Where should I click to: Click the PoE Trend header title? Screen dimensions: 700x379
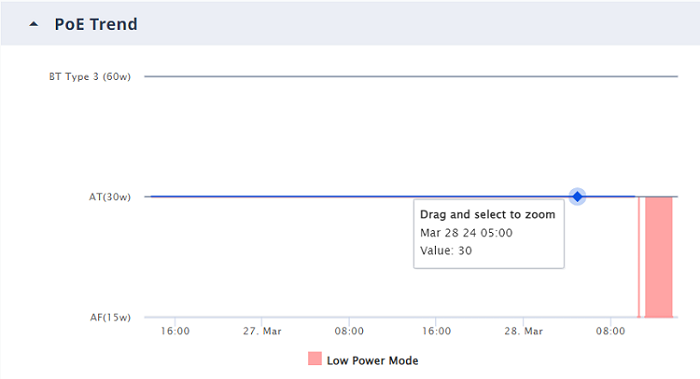click(x=96, y=24)
